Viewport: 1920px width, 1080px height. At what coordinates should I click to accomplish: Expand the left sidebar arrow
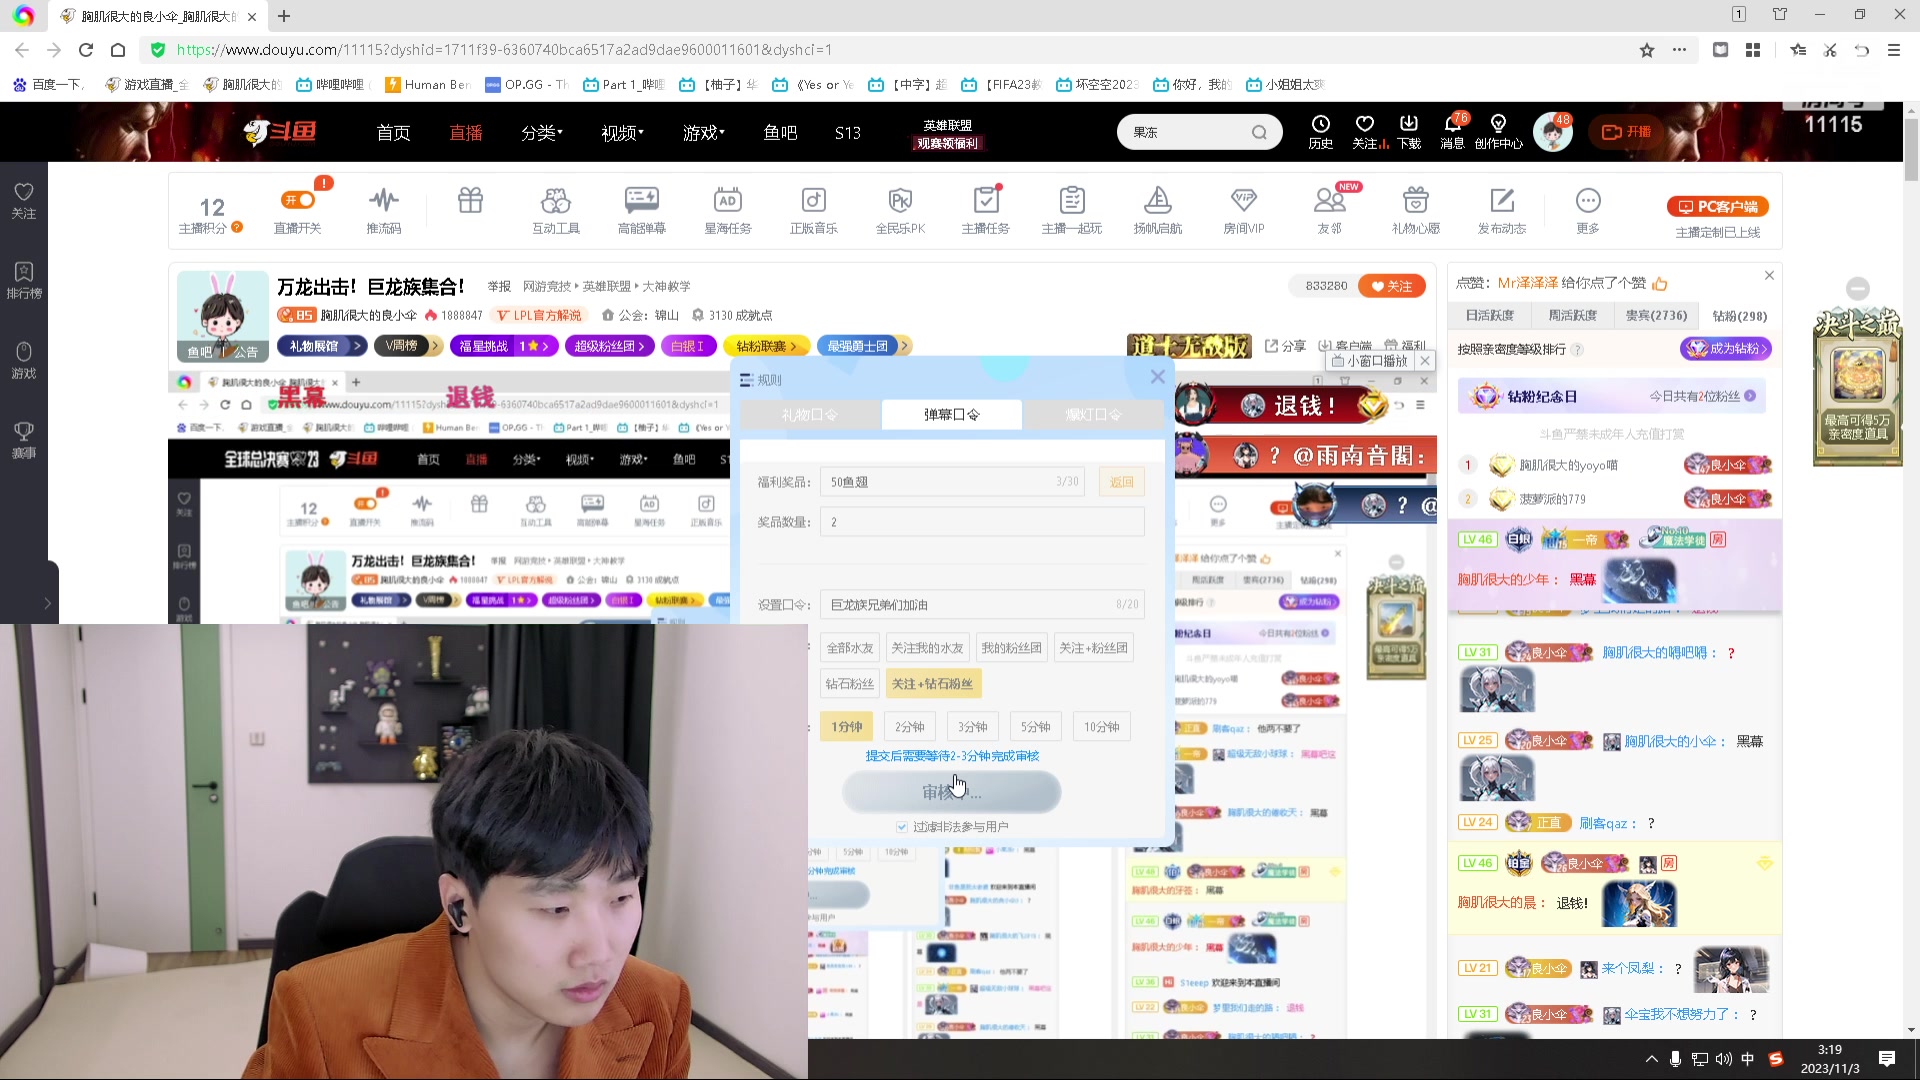tap(46, 603)
